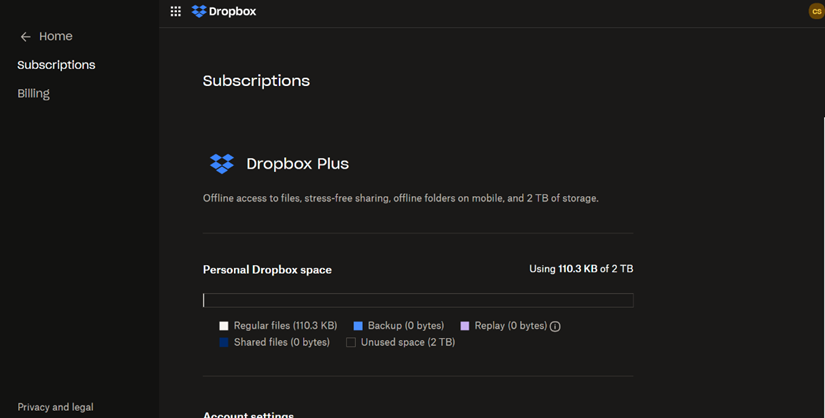
Task: Click the Personal Dropbox space label
Action: point(267,270)
